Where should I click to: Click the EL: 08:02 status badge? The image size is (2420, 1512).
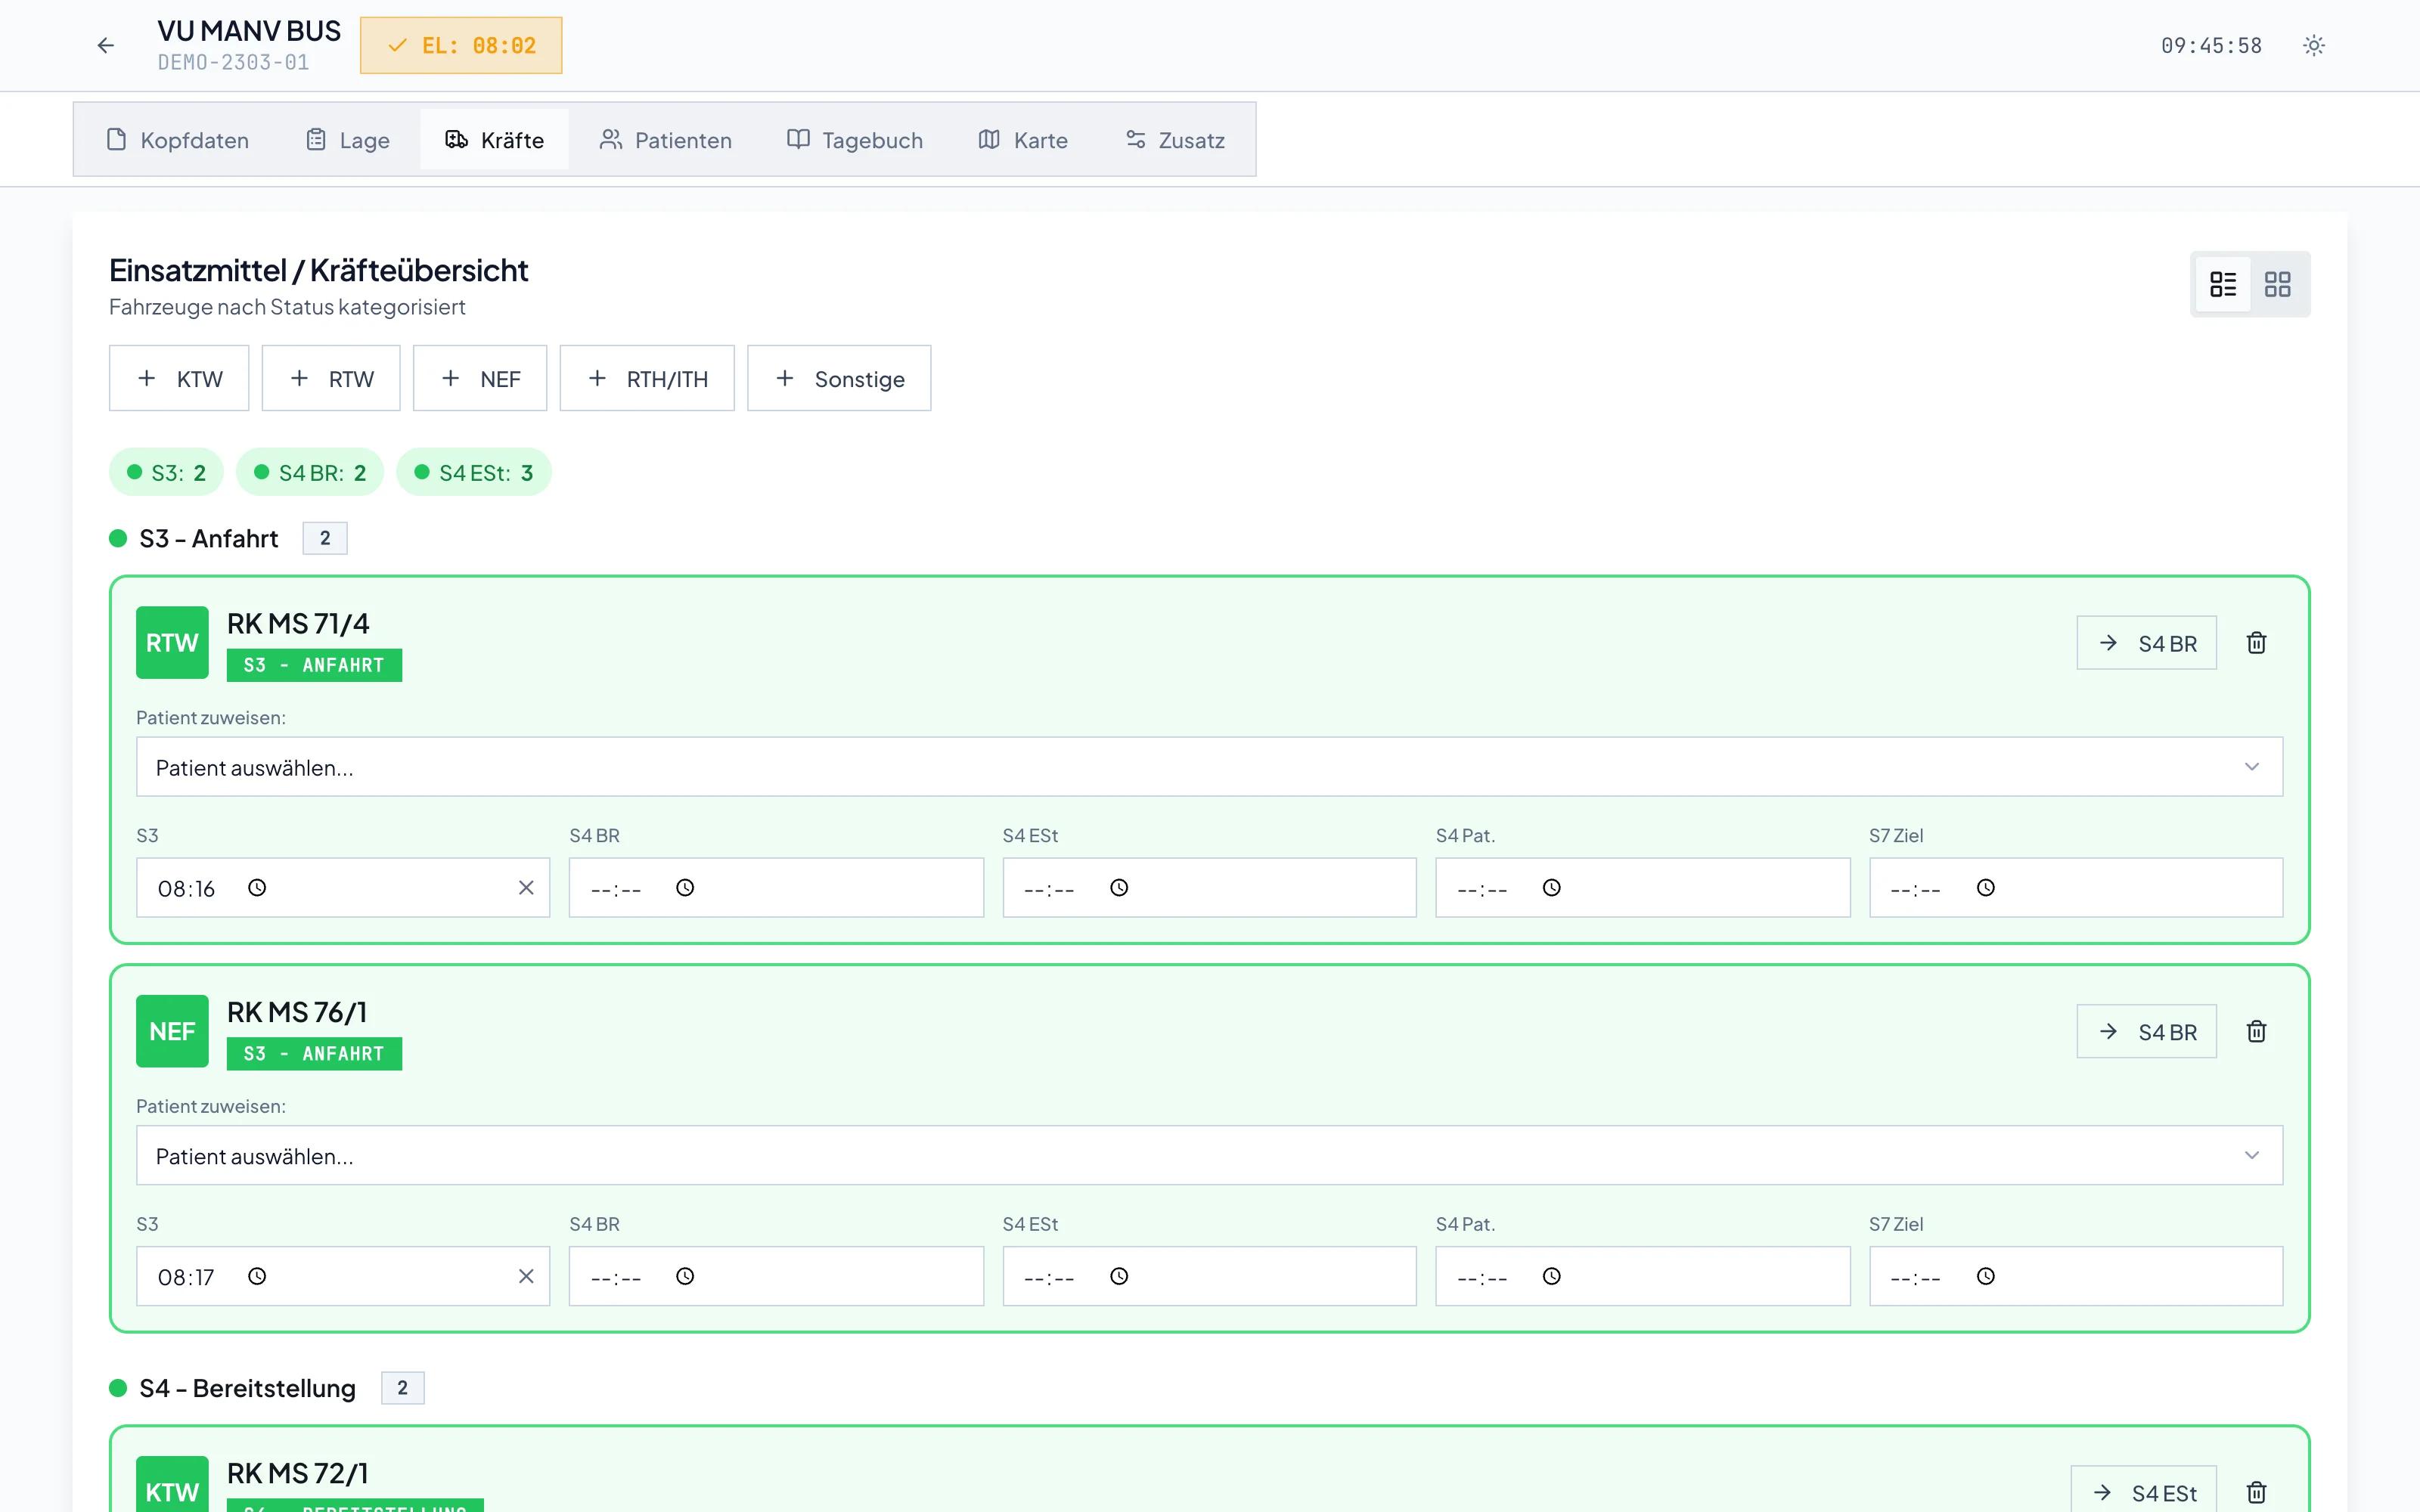pos(461,45)
